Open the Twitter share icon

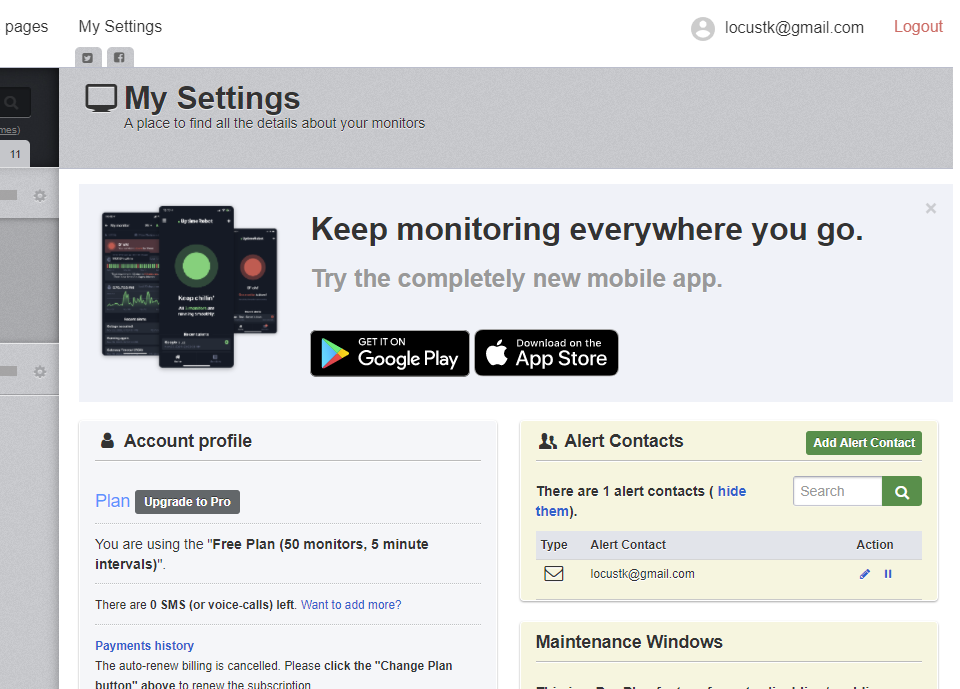pos(88,58)
